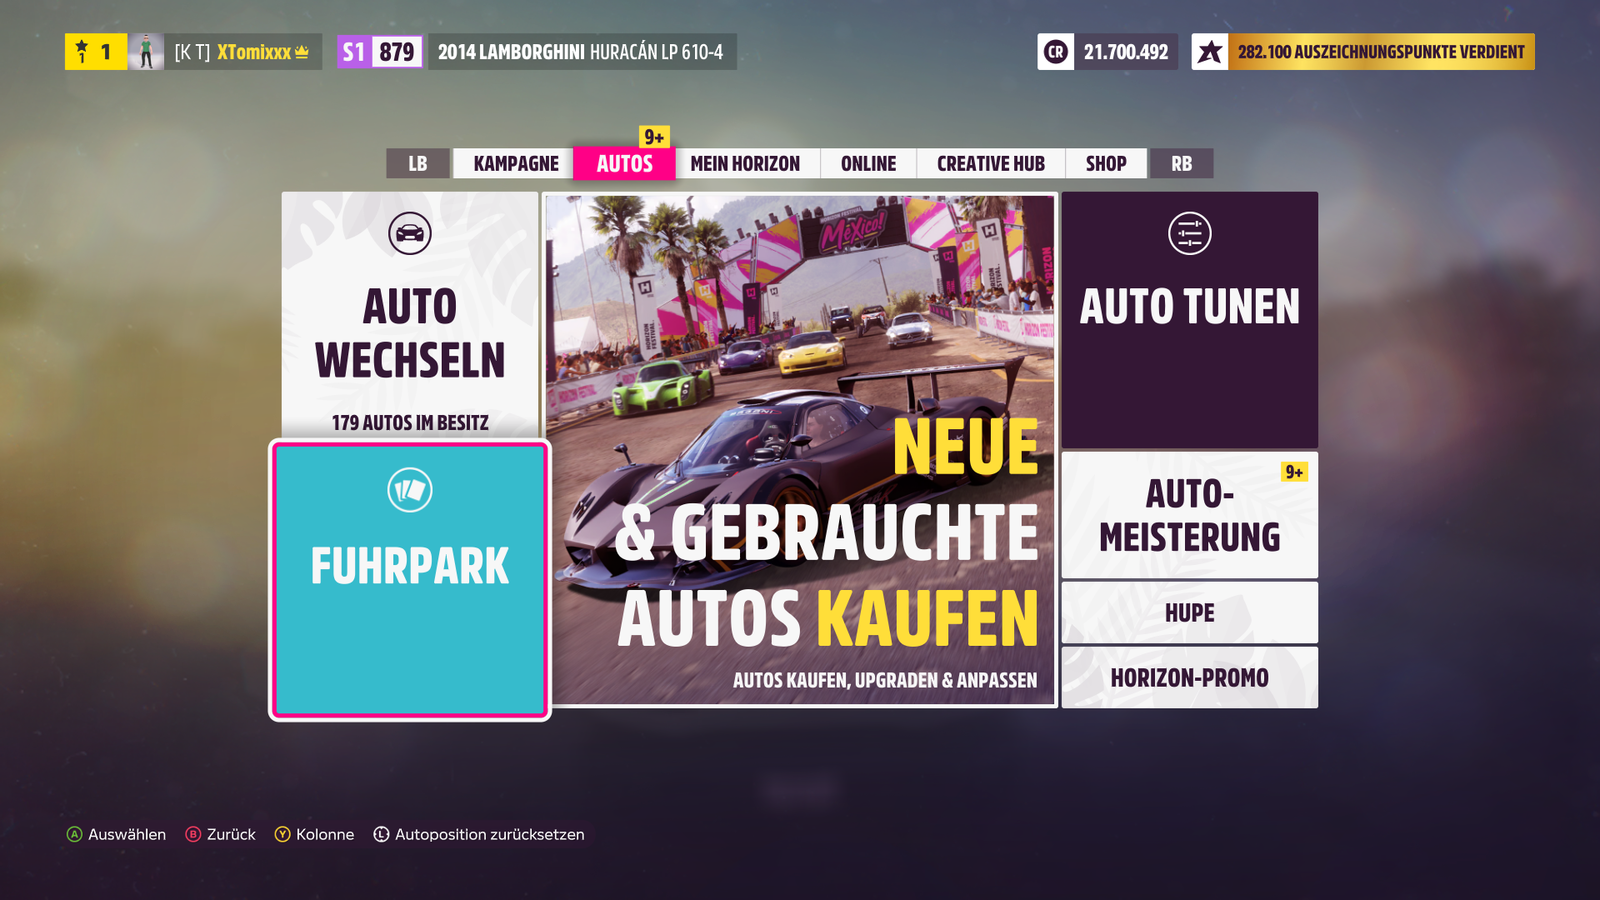Open the Creative Hub tab
1600x900 pixels.
click(x=991, y=163)
